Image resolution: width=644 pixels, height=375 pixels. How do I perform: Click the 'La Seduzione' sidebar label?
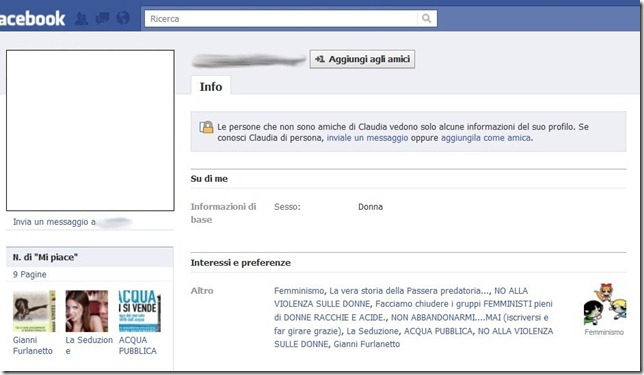click(x=89, y=345)
